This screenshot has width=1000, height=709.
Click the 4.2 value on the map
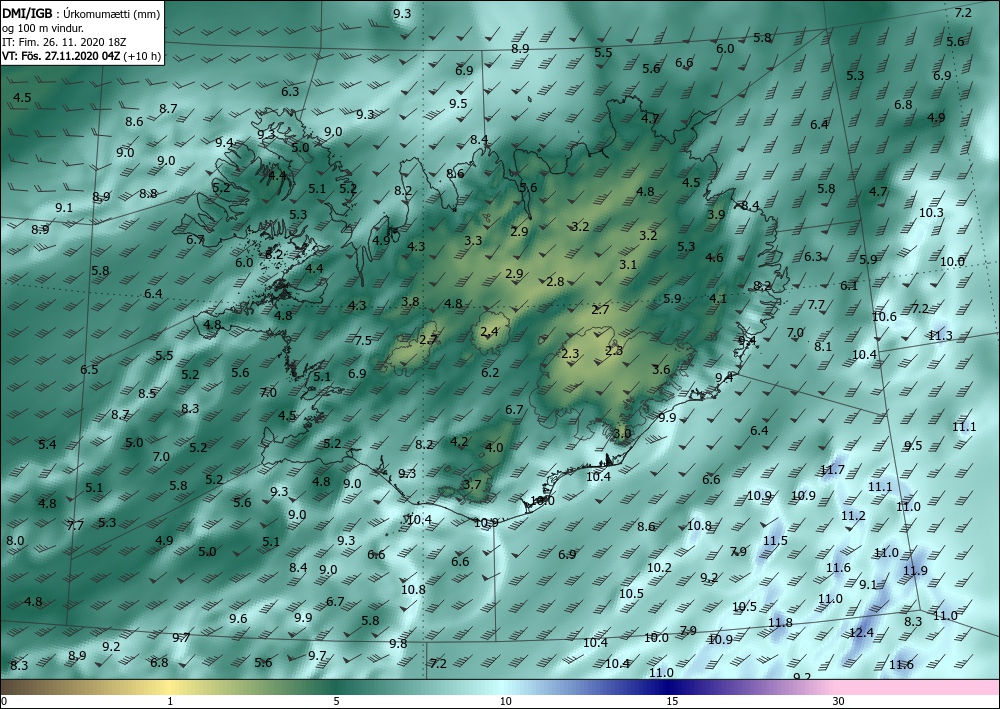[x=459, y=441]
